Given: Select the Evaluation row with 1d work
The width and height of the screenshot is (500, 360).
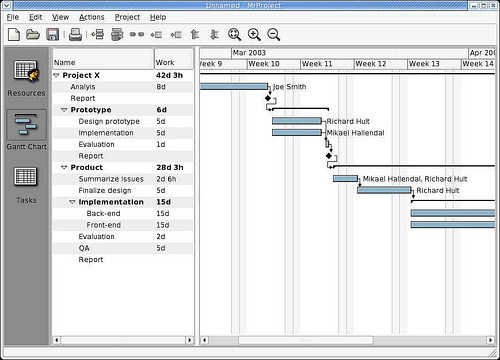Looking at the screenshot, I should [123, 144].
